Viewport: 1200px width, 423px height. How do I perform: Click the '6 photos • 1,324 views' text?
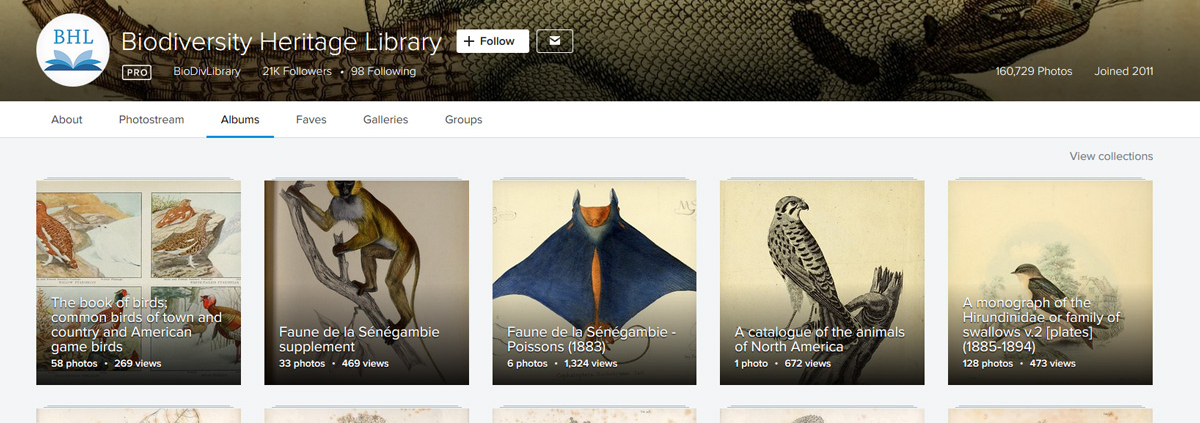[562, 364]
